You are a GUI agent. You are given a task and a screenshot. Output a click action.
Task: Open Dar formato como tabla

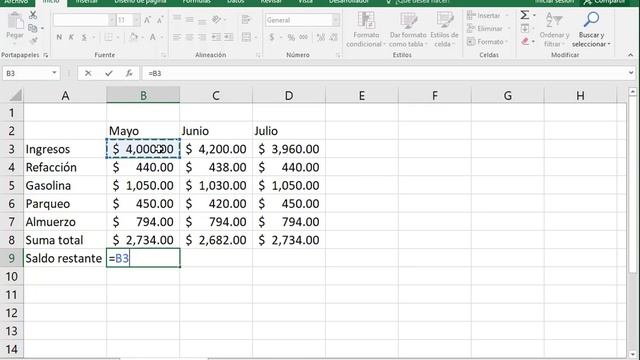click(408, 29)
